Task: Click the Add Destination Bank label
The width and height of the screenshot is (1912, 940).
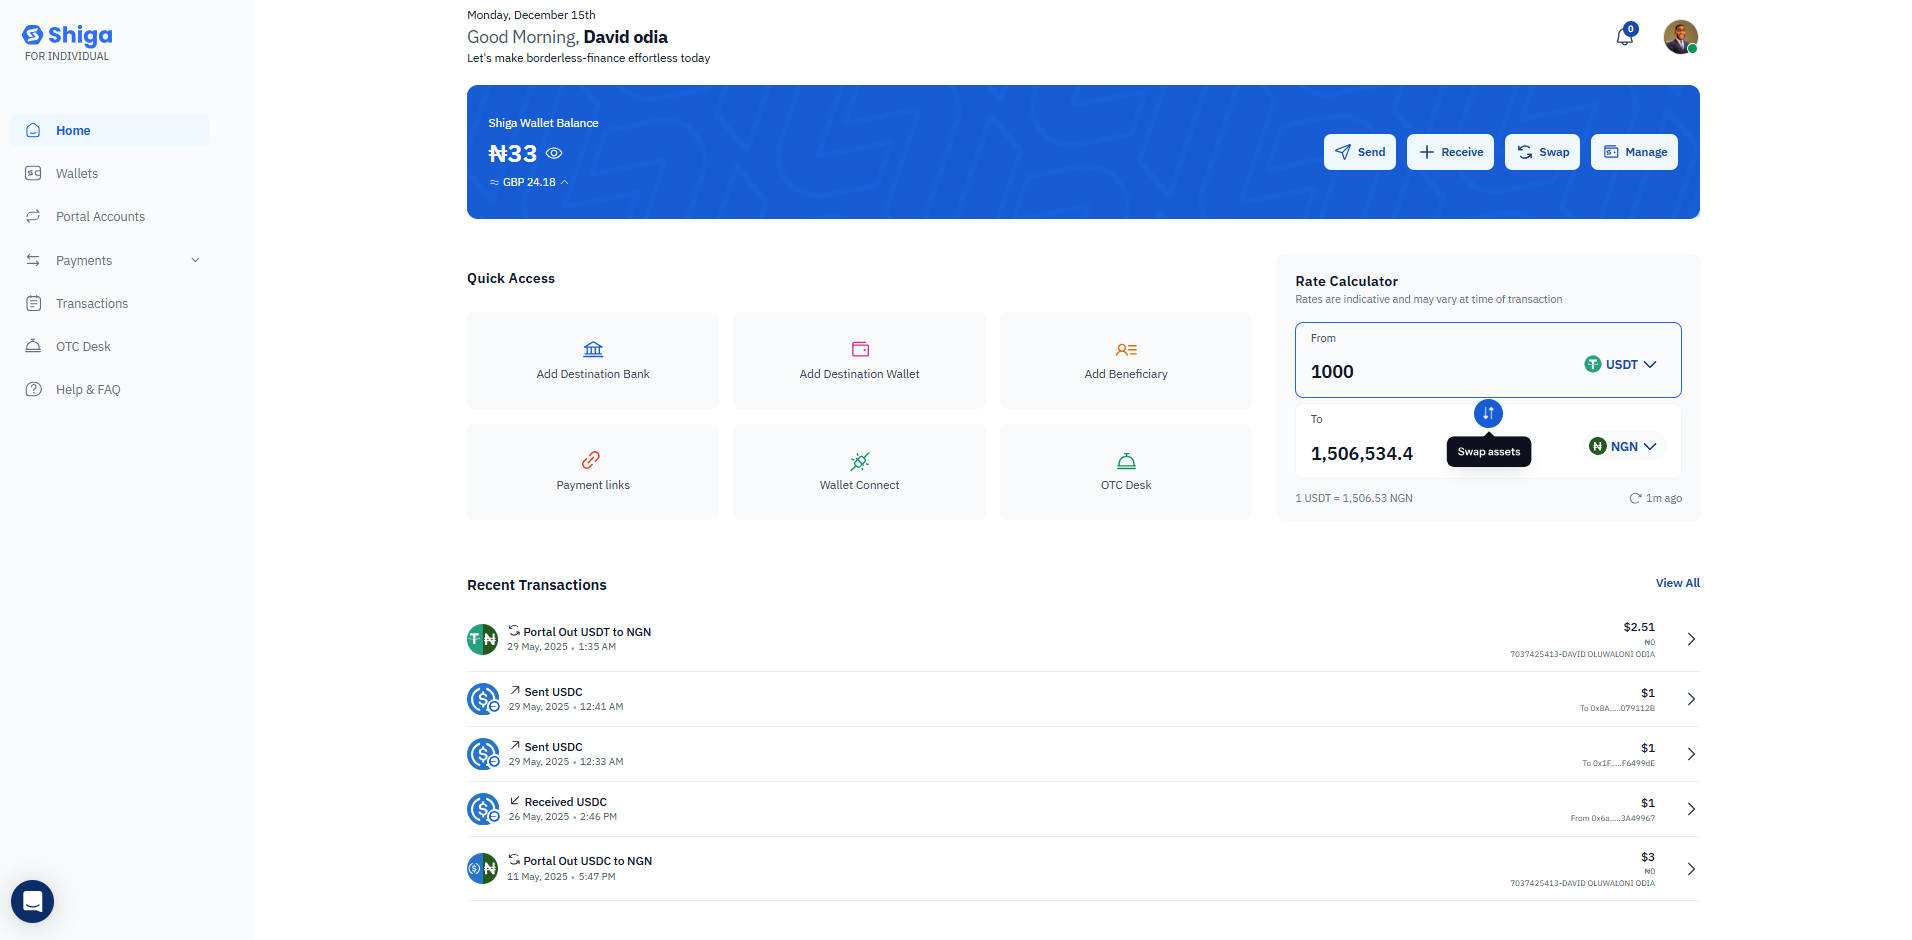Action: click(x=593, y=374)
